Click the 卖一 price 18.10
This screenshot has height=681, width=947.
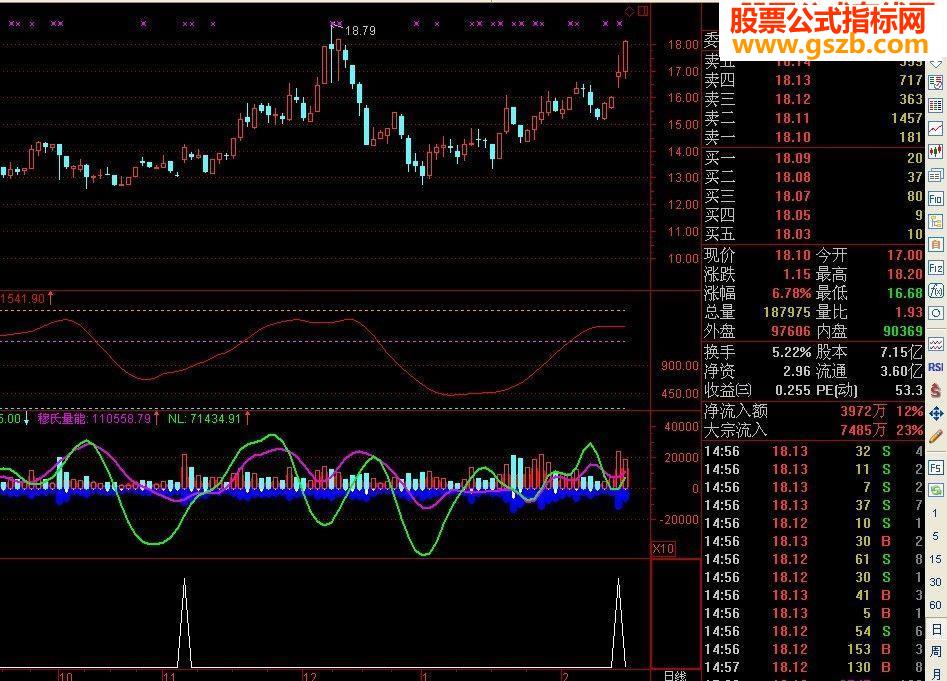point(793,137)
